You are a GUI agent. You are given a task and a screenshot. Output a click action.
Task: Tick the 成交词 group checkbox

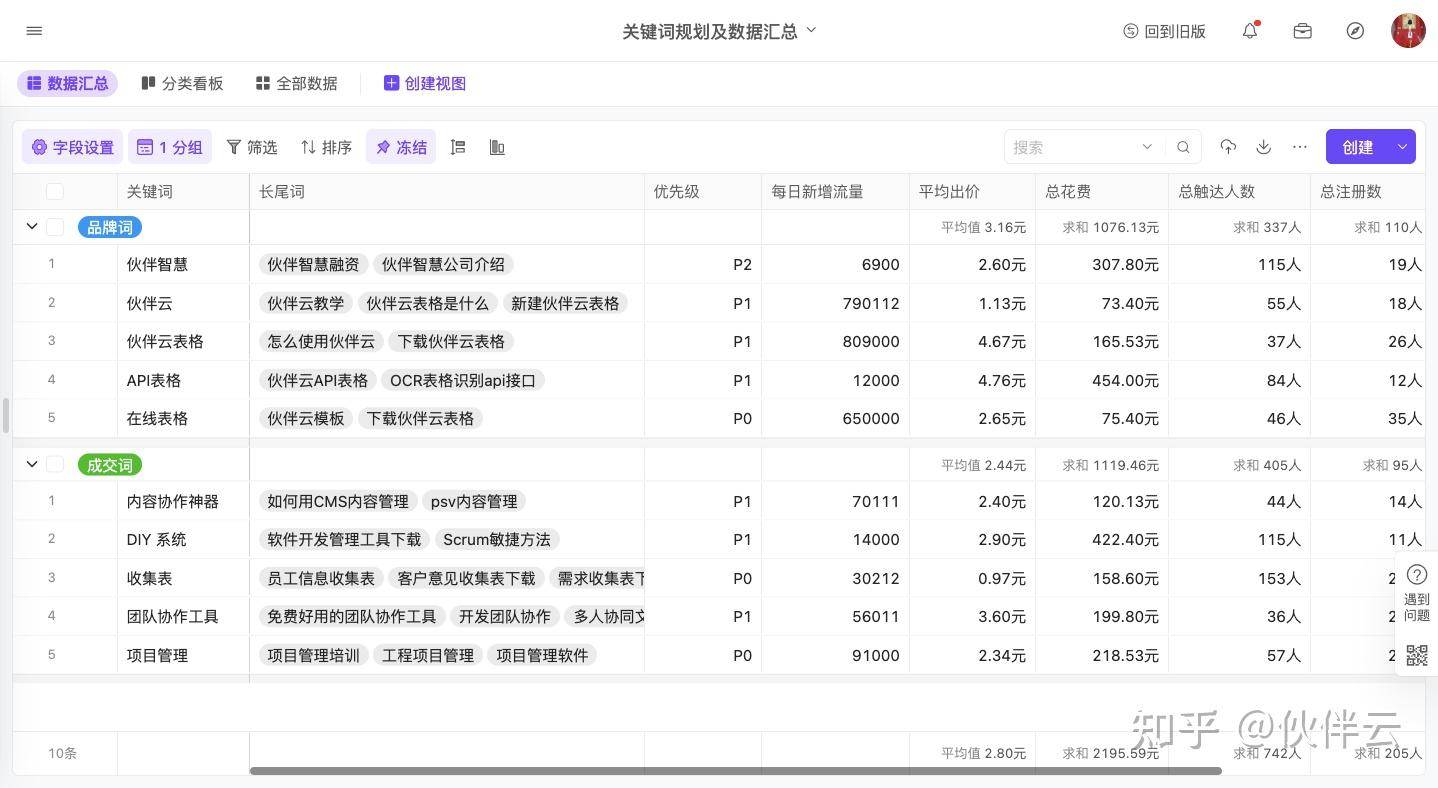(x=55, y=464)
